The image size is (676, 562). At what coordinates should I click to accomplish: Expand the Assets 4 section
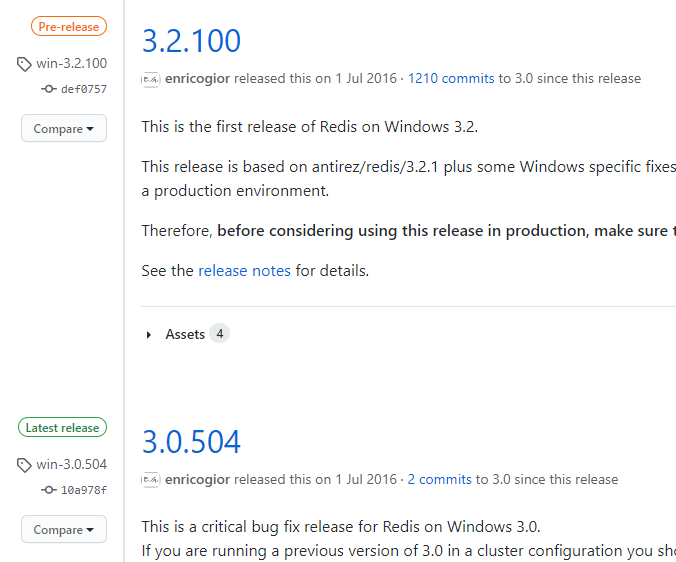[x=185, y=334]
